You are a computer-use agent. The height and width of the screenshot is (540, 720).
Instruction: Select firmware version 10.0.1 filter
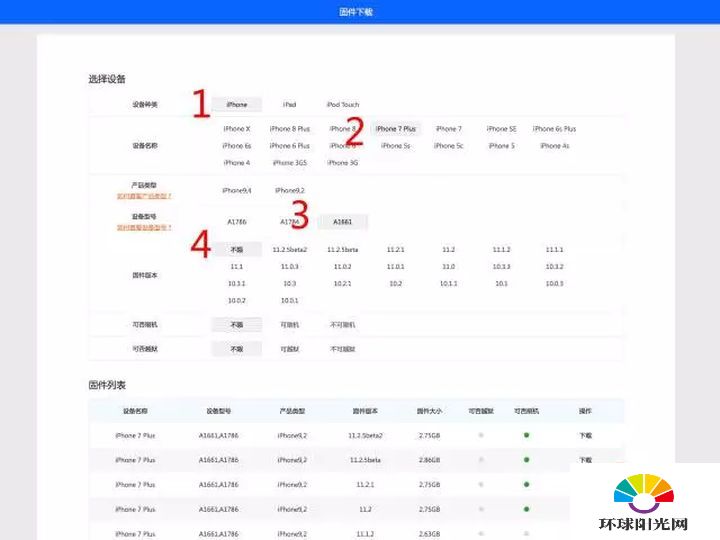tap(290, 301)
